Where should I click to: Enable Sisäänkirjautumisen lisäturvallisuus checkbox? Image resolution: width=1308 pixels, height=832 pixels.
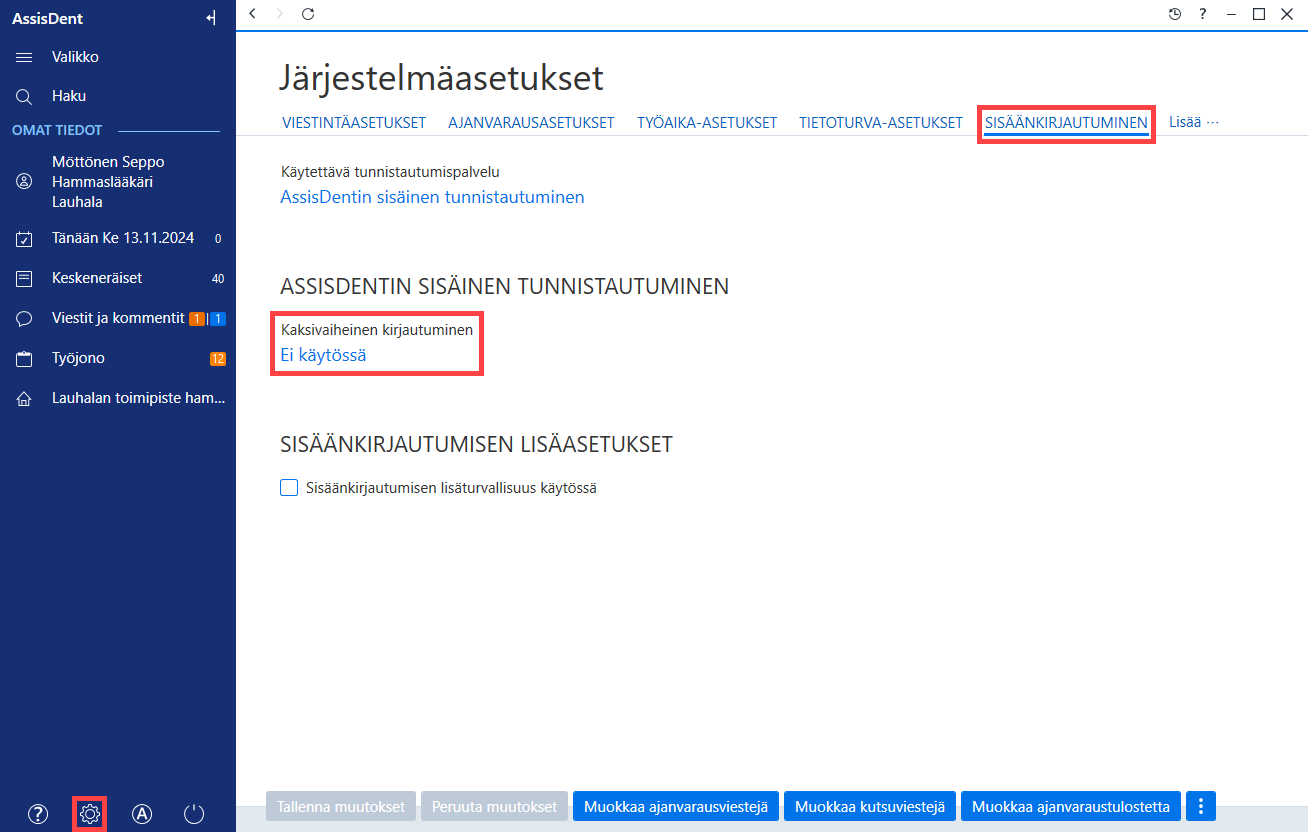click(290, 488)
